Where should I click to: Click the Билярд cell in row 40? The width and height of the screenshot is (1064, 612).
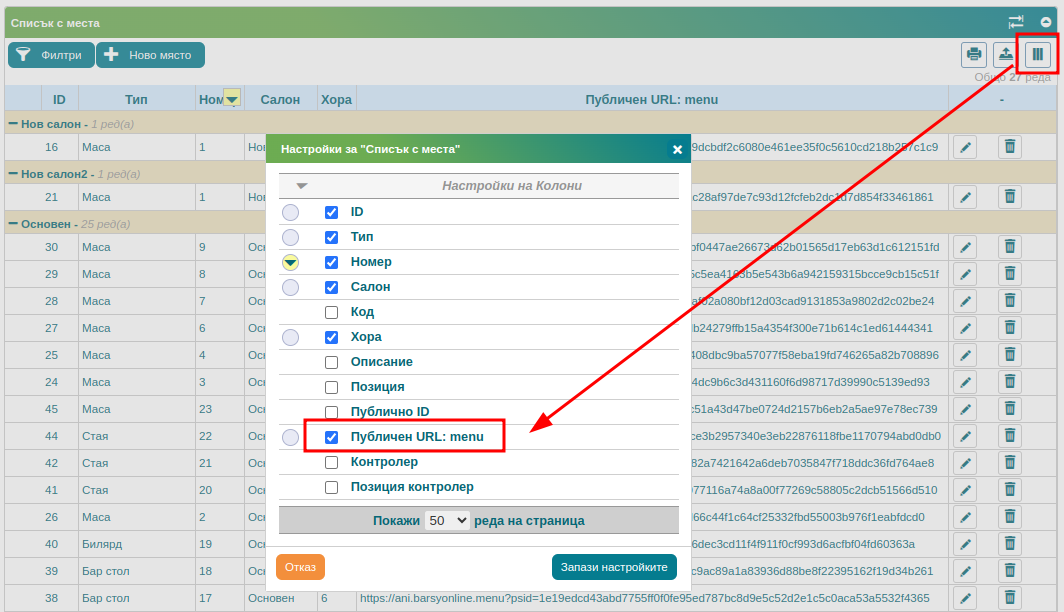point(102,544)
